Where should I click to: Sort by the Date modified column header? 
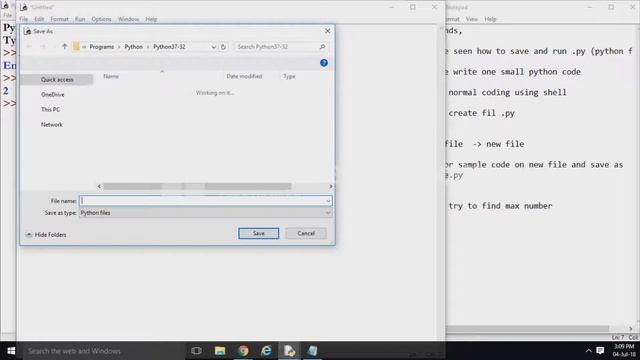click(x=244, y=76)
